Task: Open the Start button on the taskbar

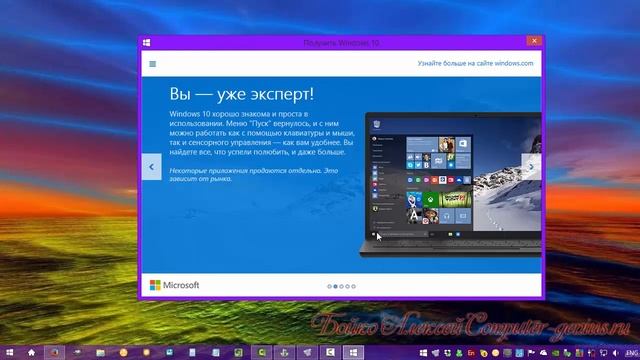Action: (x=10, y=353)
